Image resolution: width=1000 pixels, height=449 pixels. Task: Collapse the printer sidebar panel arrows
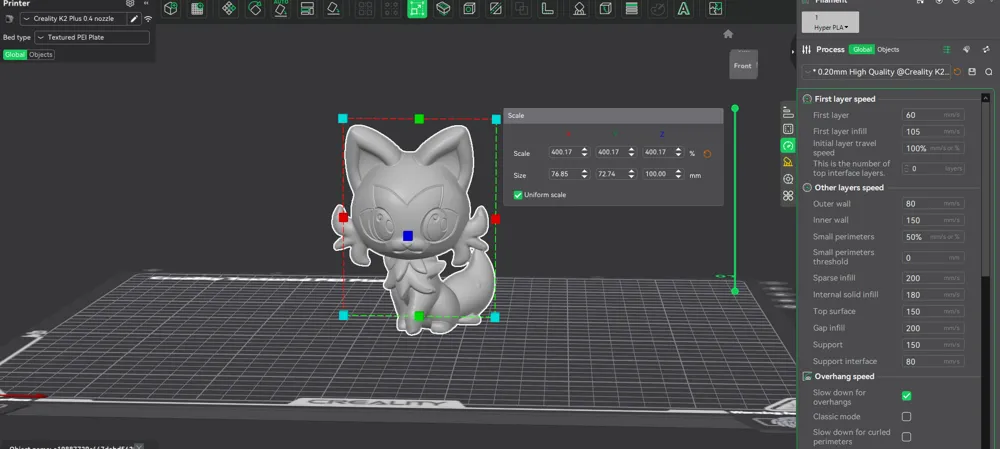click(x=146, y=3)
